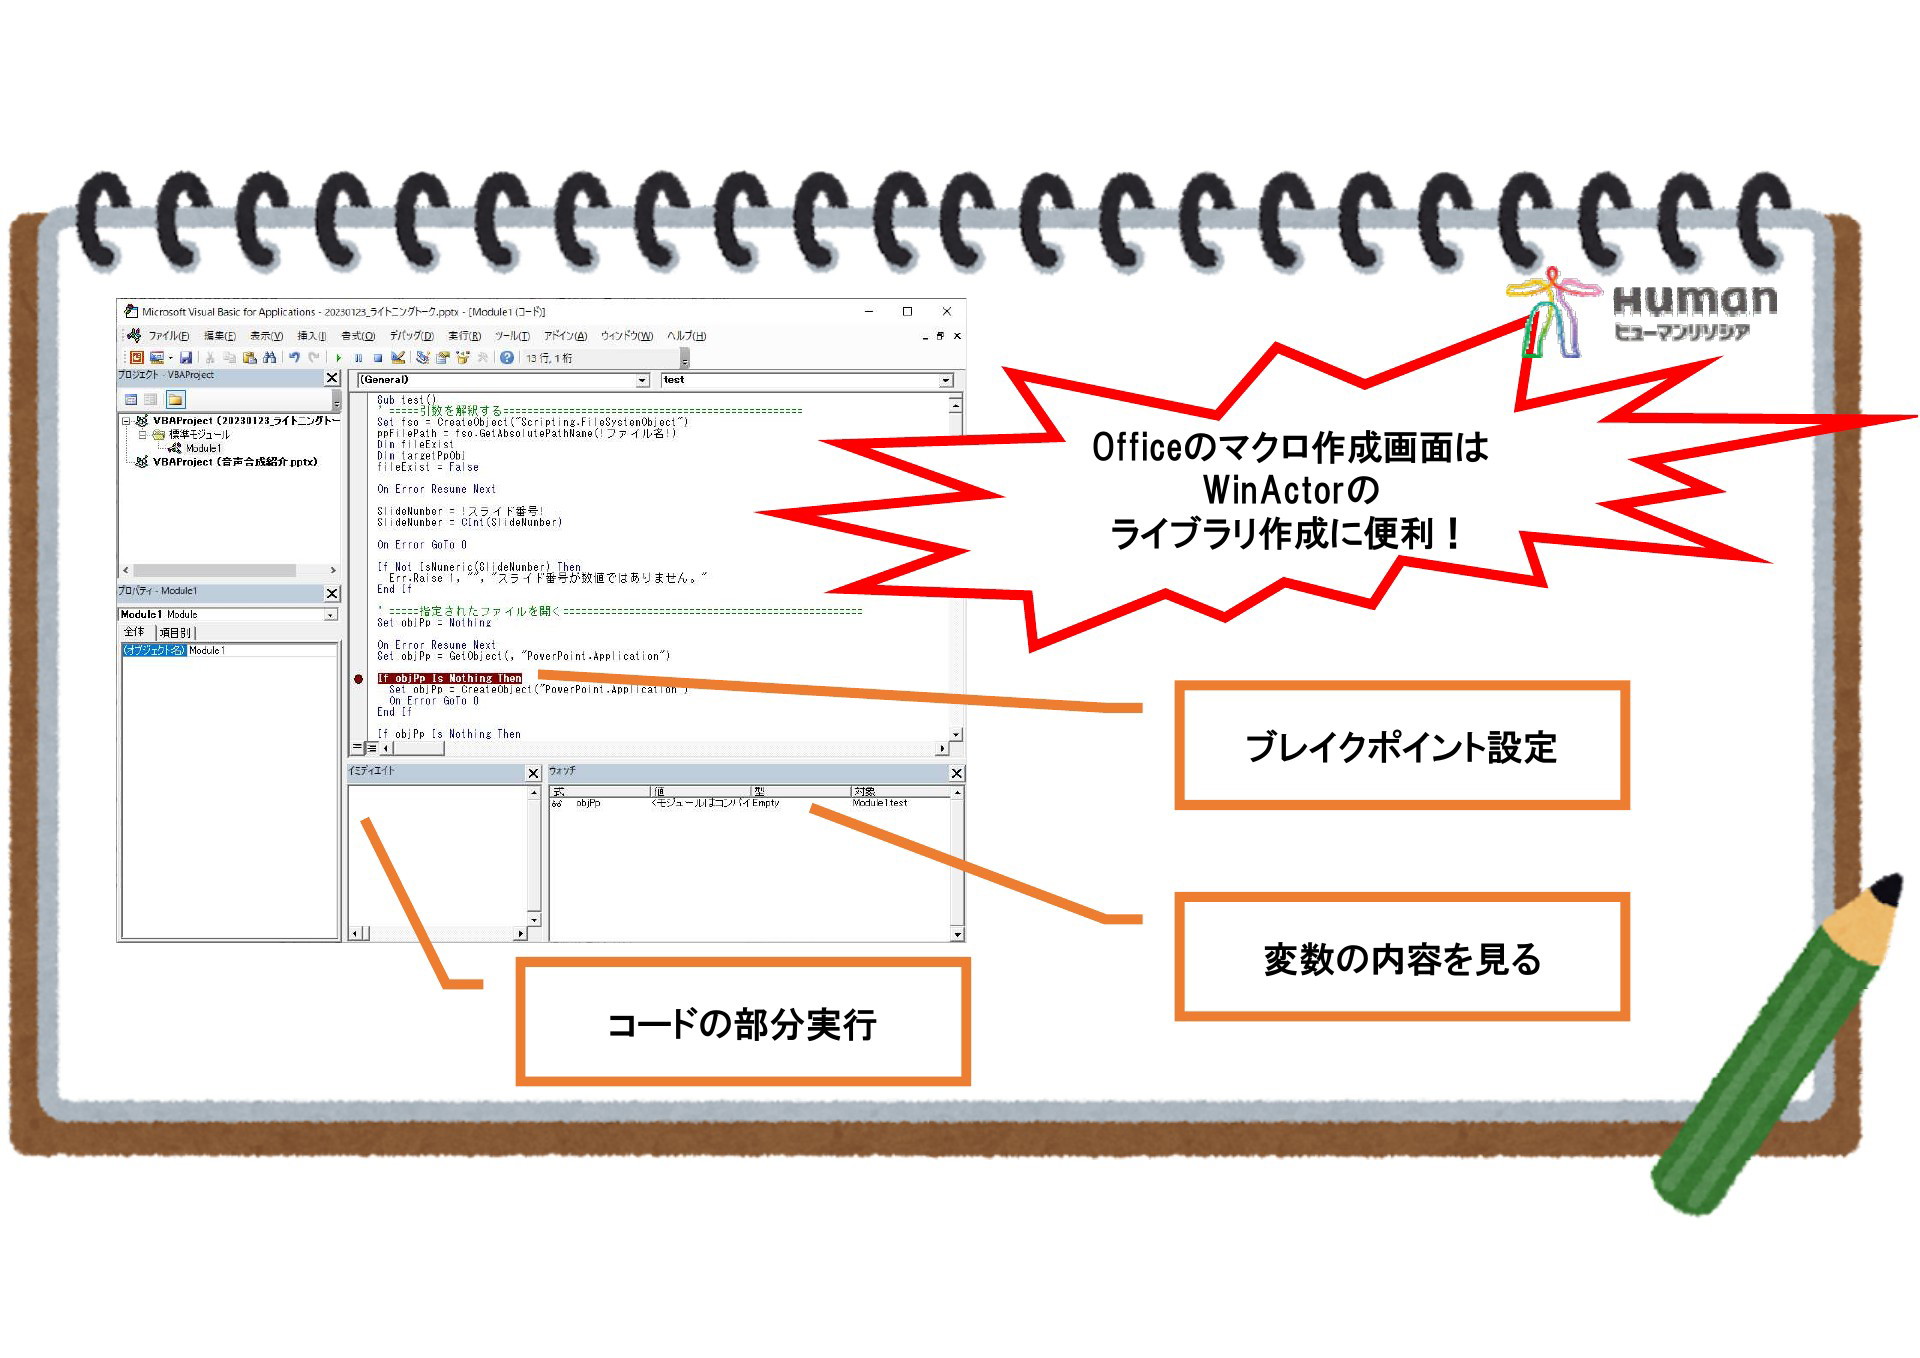Open Find with the binoculars icon

[270, 357]
